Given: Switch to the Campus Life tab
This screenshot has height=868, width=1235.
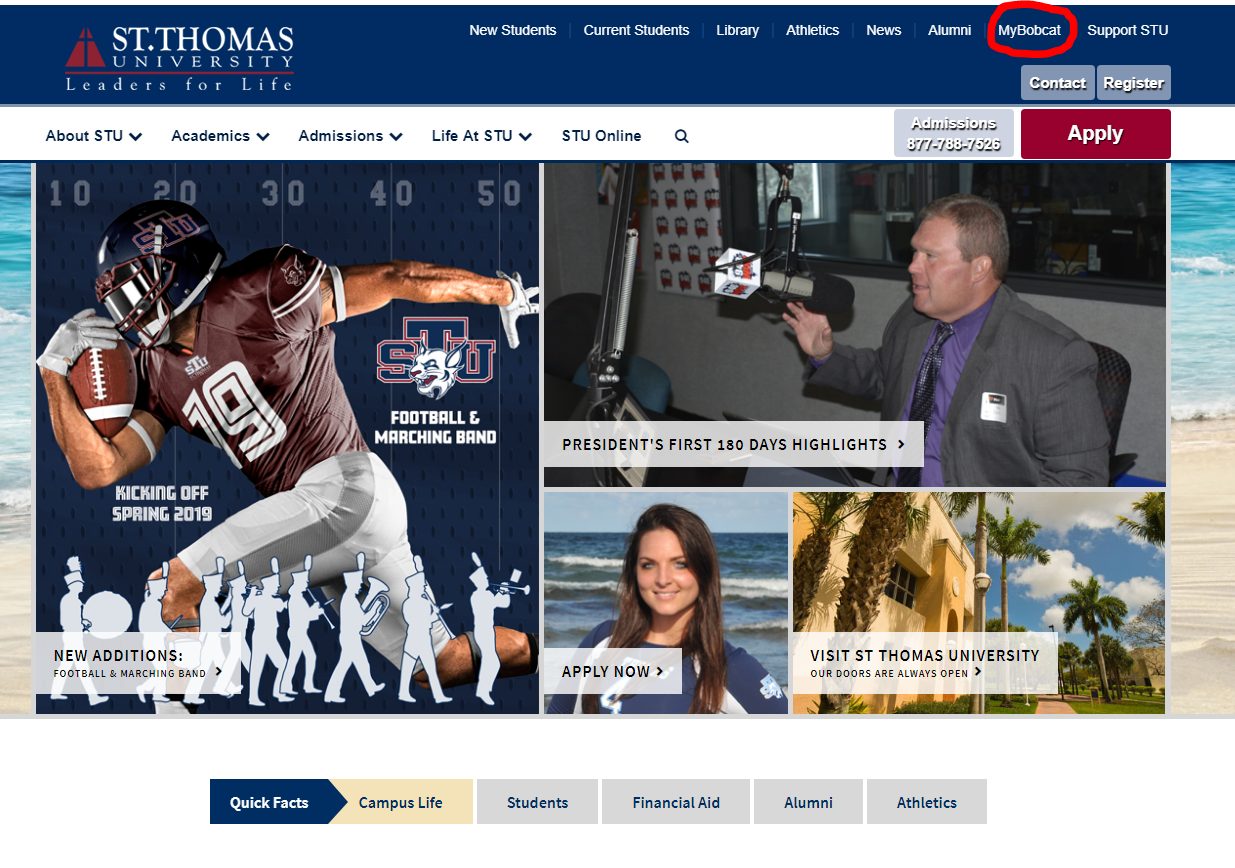Looking at the screenshot, I should tap(400, 801).
